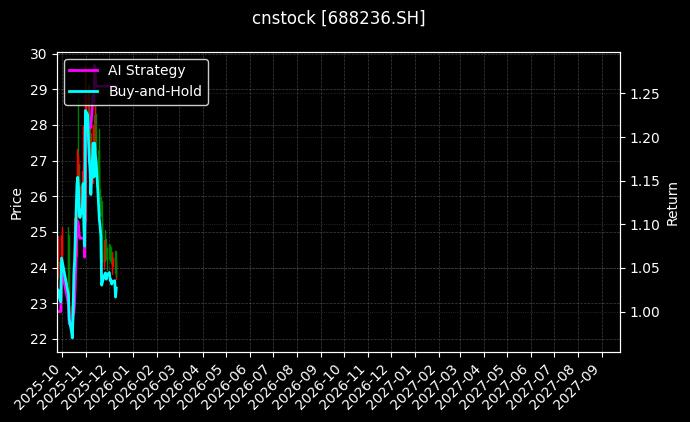Click the 30 tick on Price axis
This screenshot has height=422, width=690.
click(x=40, y=54)
